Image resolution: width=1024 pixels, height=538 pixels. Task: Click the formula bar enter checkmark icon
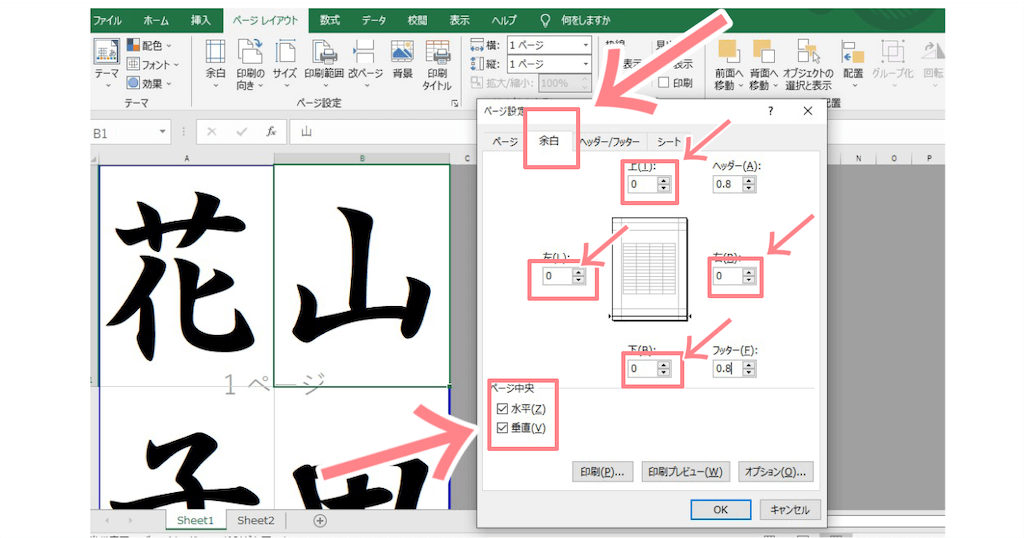(242, 132)
